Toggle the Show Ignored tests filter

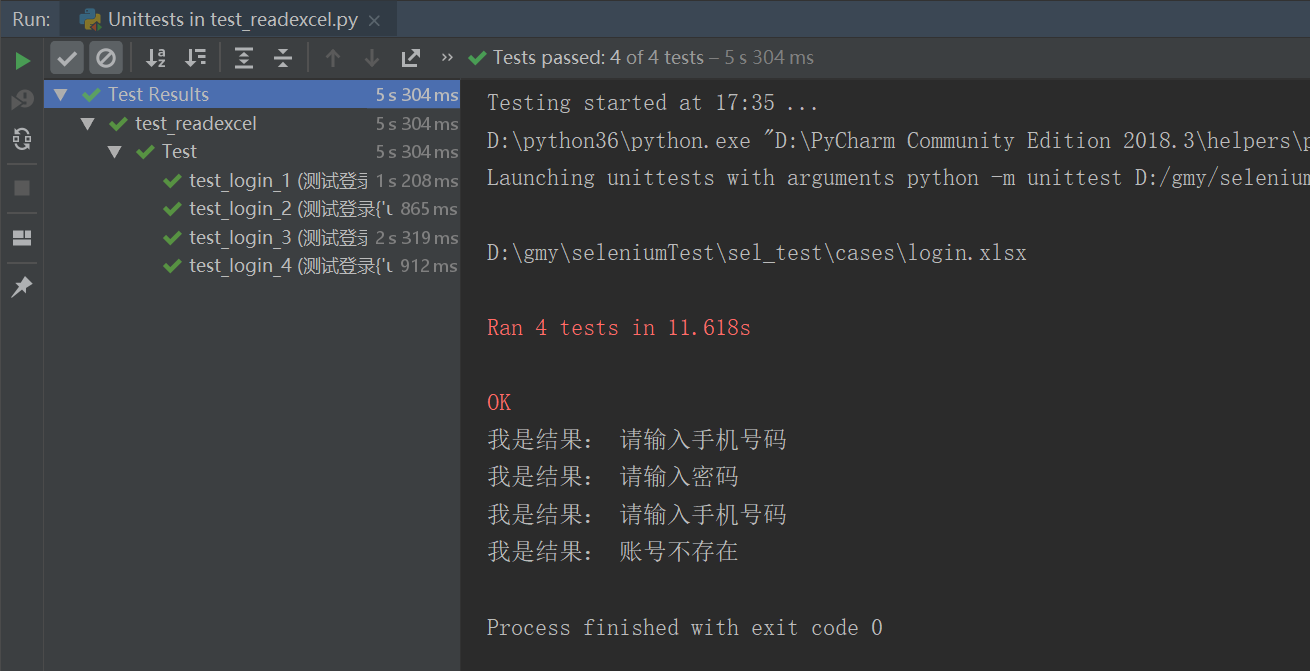(106, 58)
